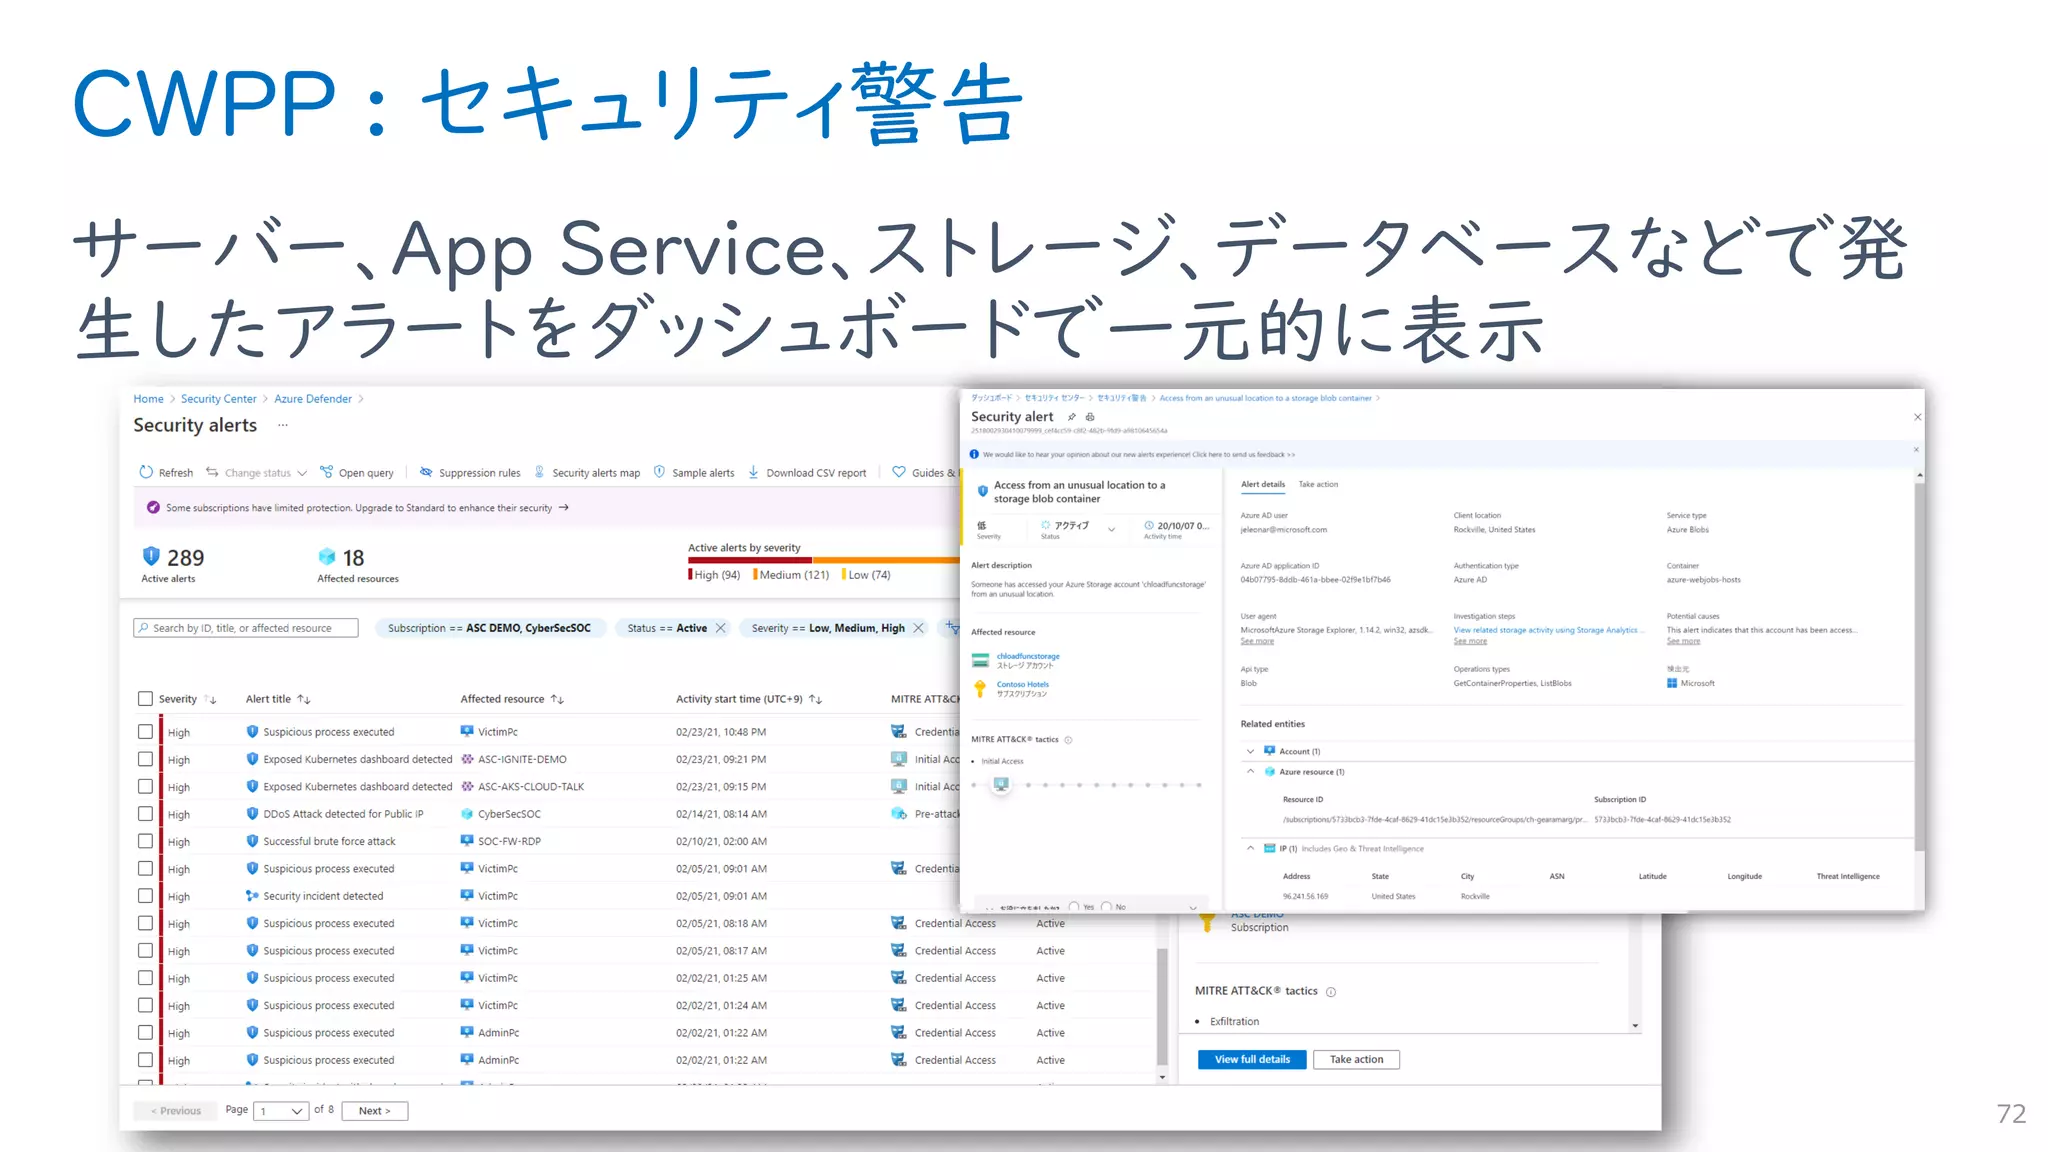
Task: Collapse the Azure resource (1) entity section
Action: tap(1250, 771)
